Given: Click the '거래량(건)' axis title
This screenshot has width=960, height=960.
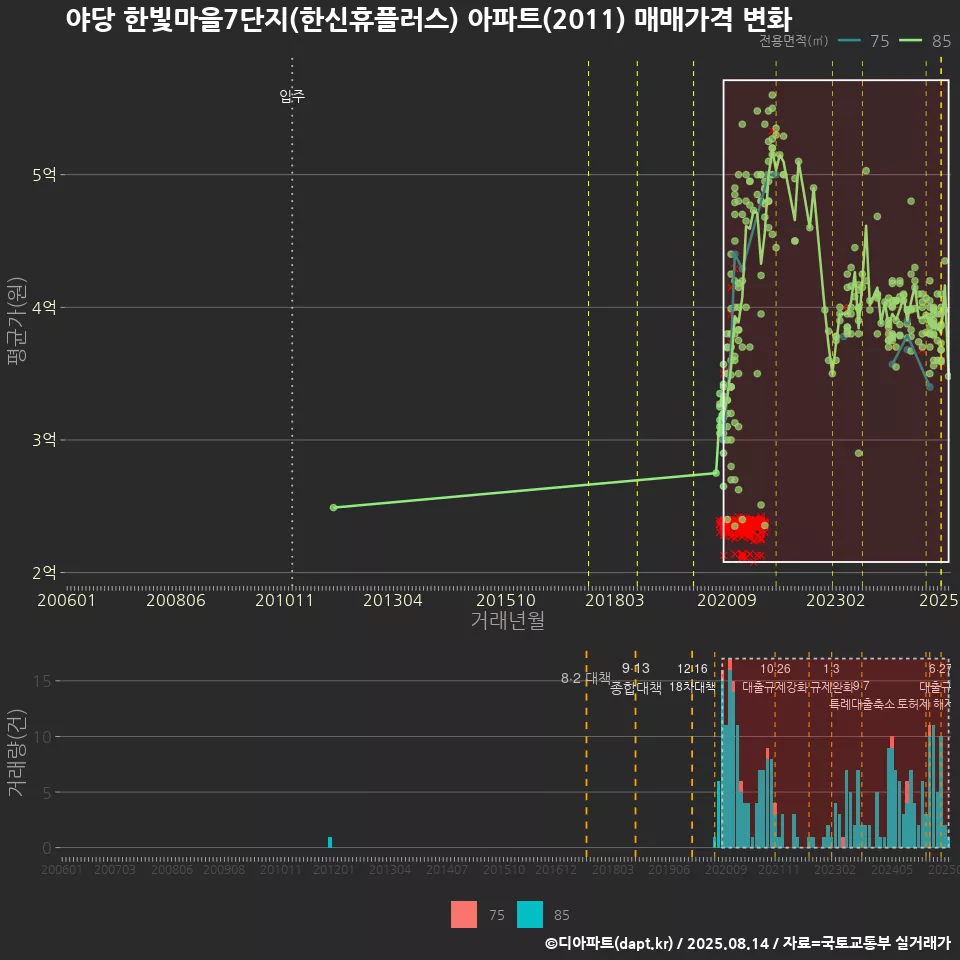Looking at the screenshot, I should [x=17, y=753].
